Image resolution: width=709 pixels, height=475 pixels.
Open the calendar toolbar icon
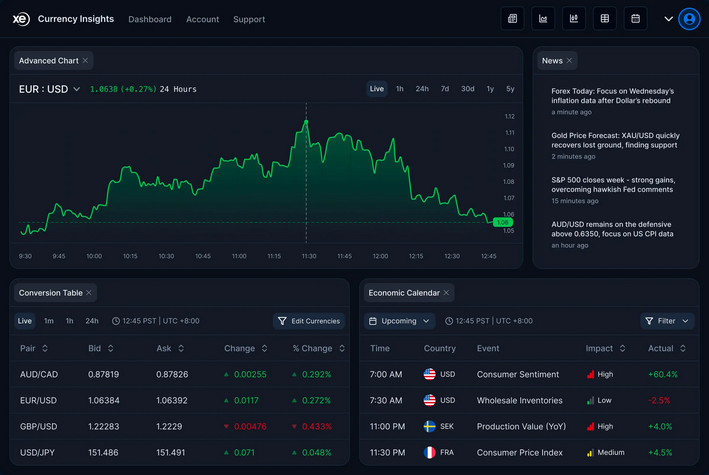635,19
